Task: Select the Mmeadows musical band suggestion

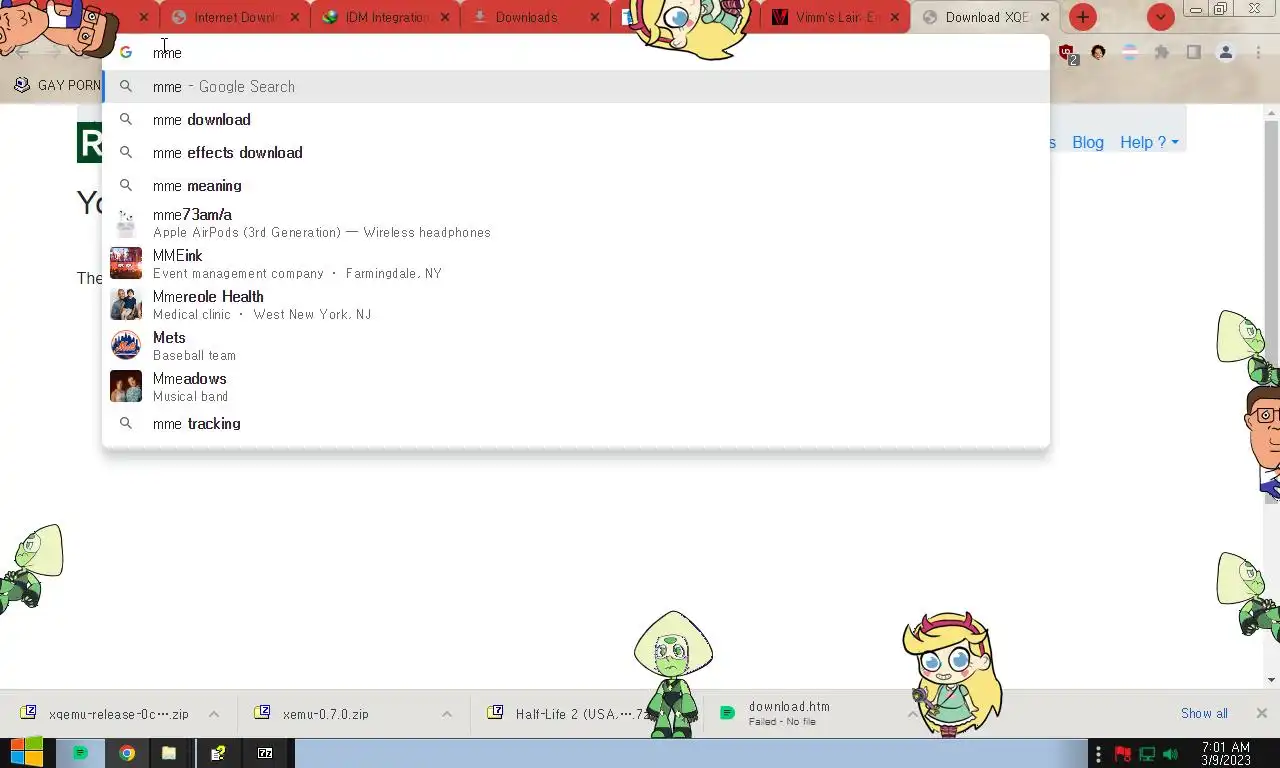Action: point(576,386)
